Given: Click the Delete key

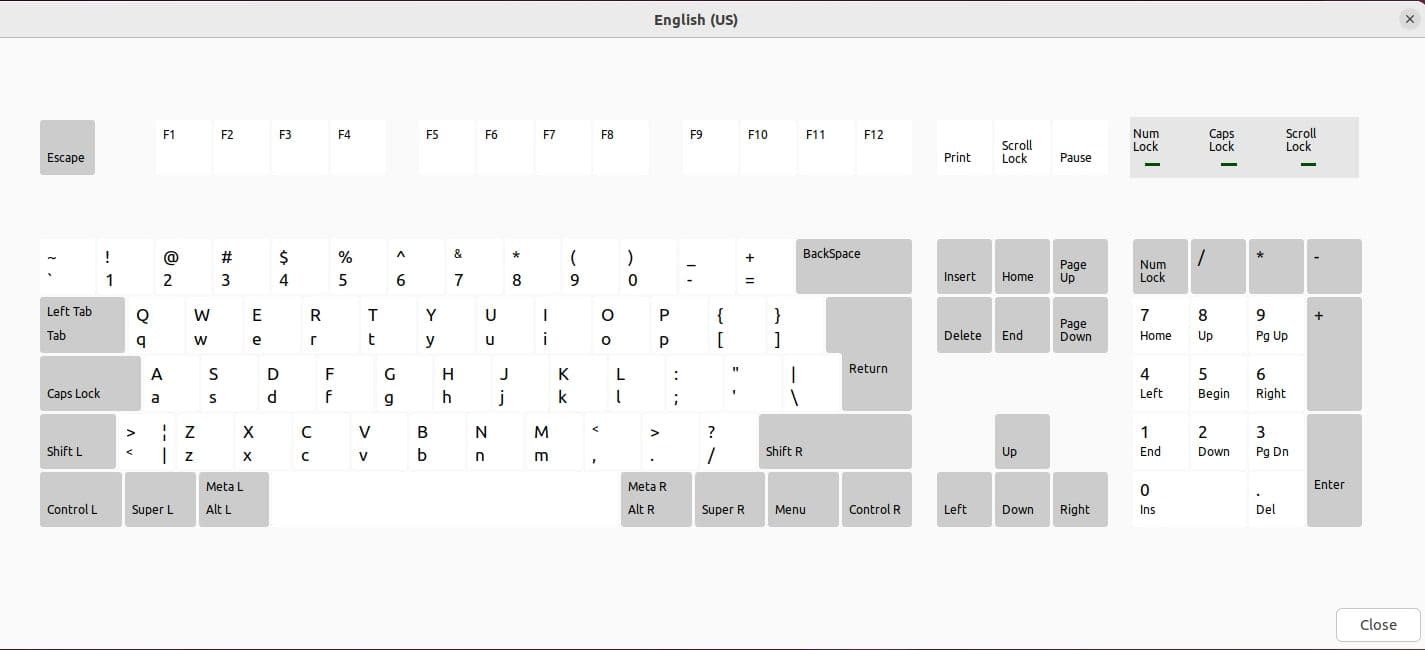Looking at the screenshot, I should pos(962,325).
